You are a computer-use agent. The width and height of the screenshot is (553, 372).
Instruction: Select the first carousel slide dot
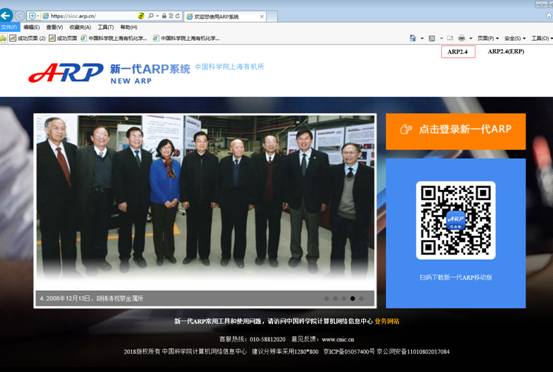pos(326,298)
